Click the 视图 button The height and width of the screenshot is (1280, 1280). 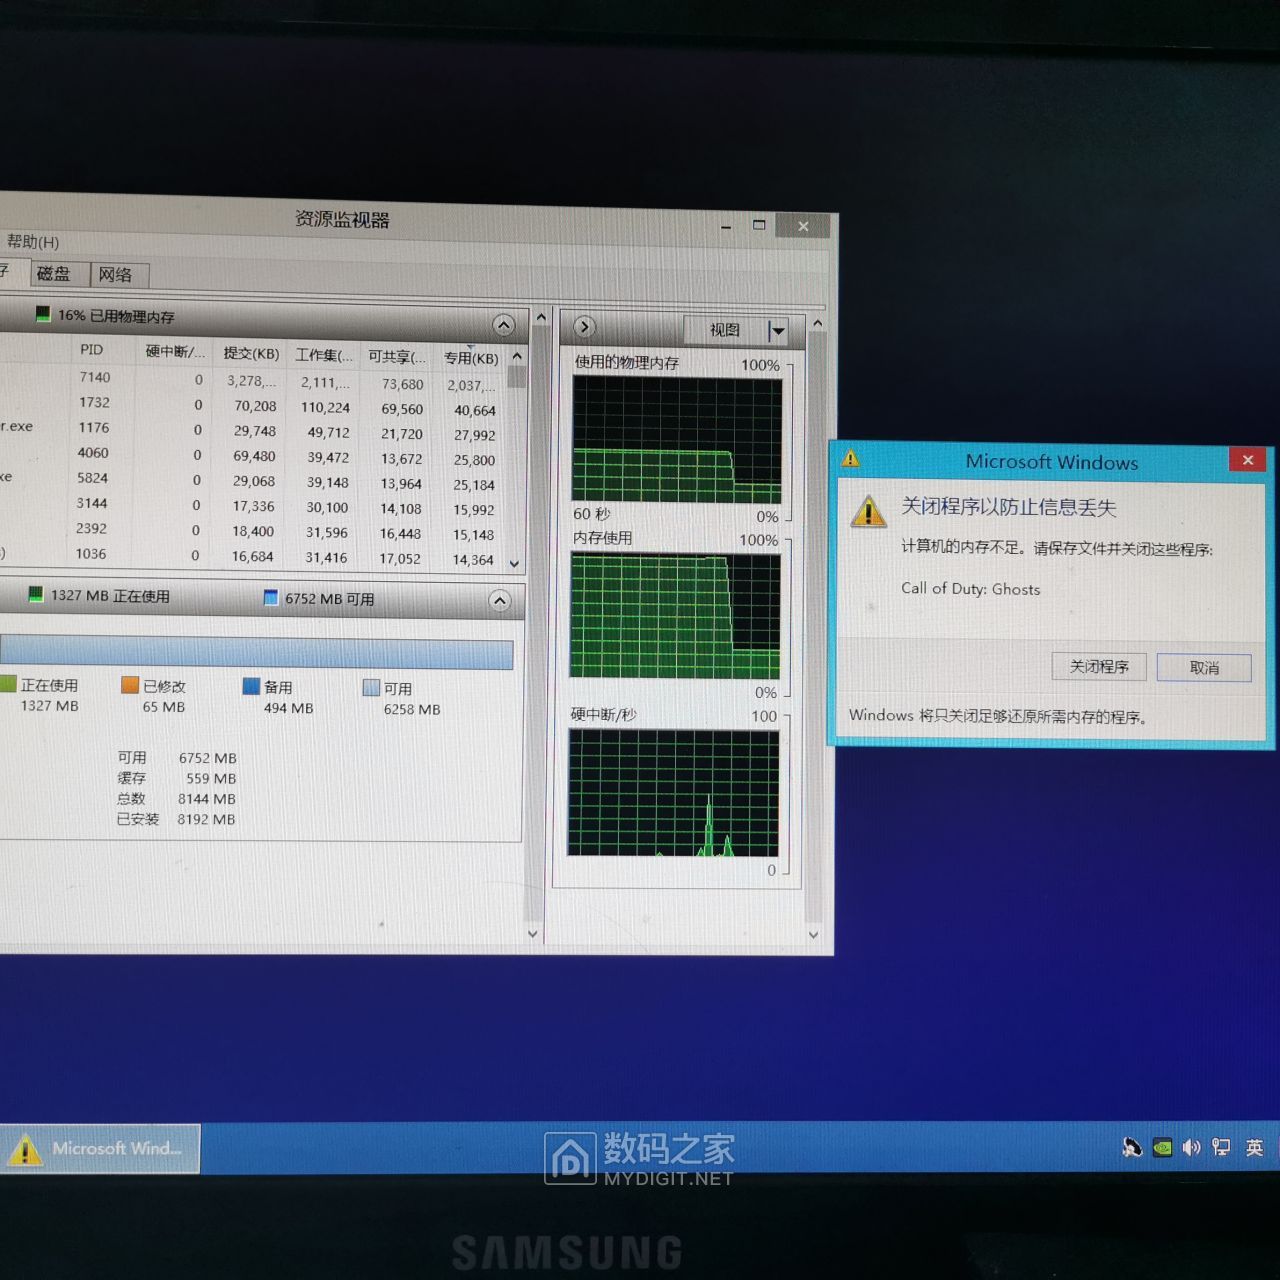coord(726,330)
